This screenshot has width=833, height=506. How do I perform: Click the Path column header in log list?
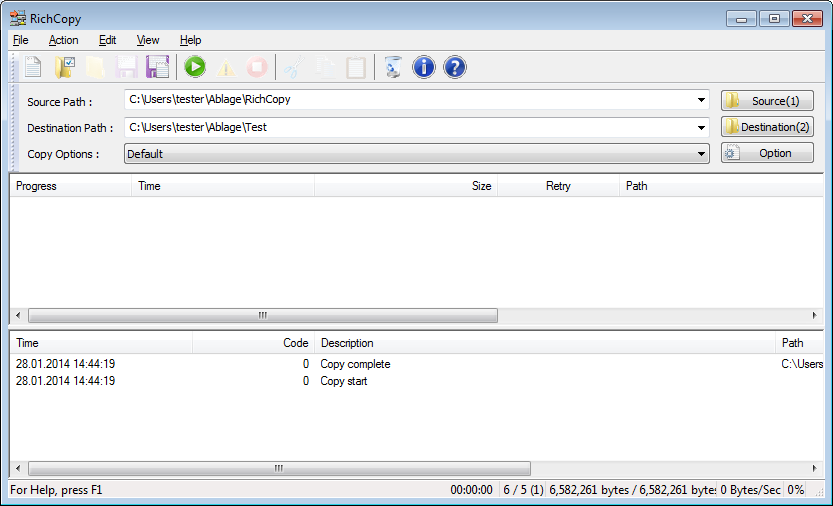800,343
